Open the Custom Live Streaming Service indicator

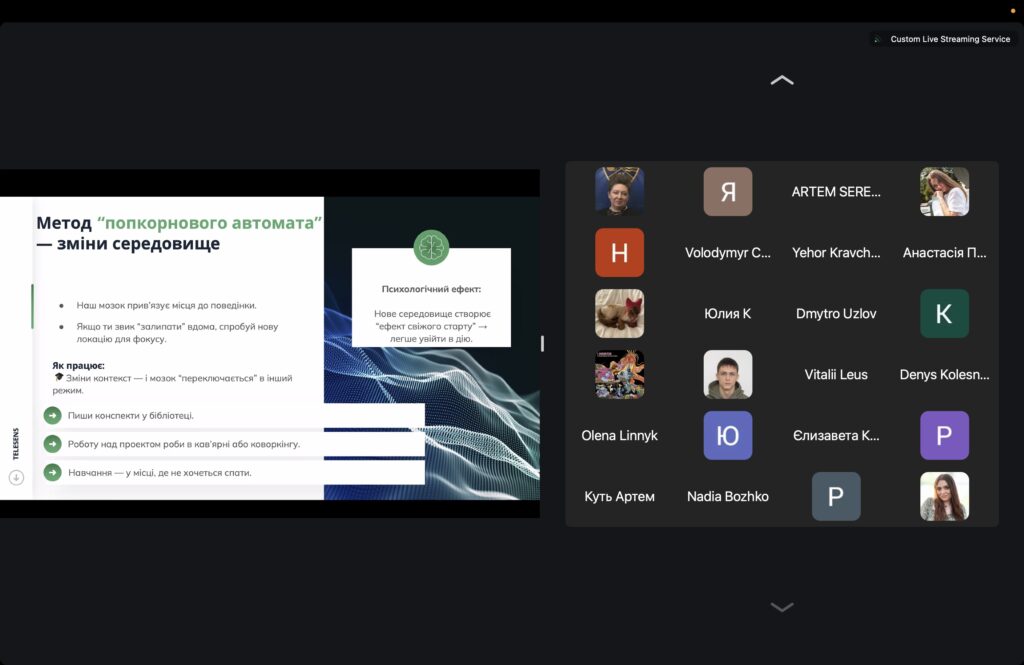949,40
